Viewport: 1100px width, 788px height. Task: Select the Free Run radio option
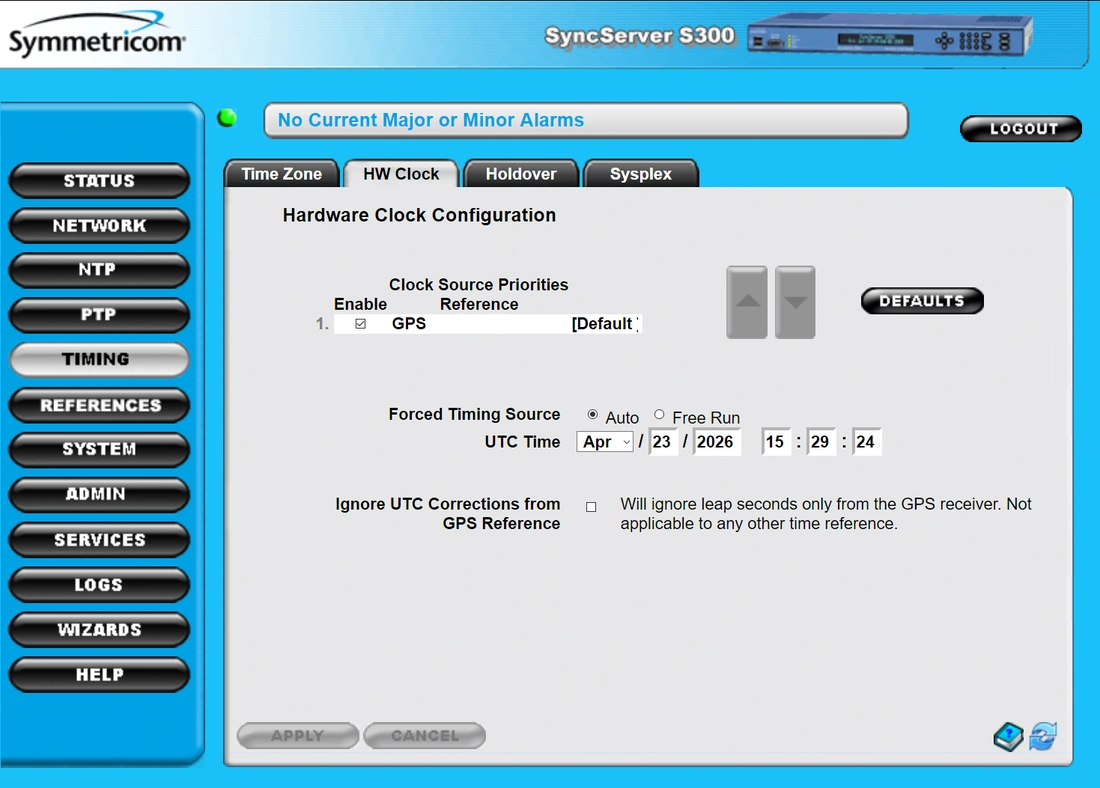tap(659, 415)
